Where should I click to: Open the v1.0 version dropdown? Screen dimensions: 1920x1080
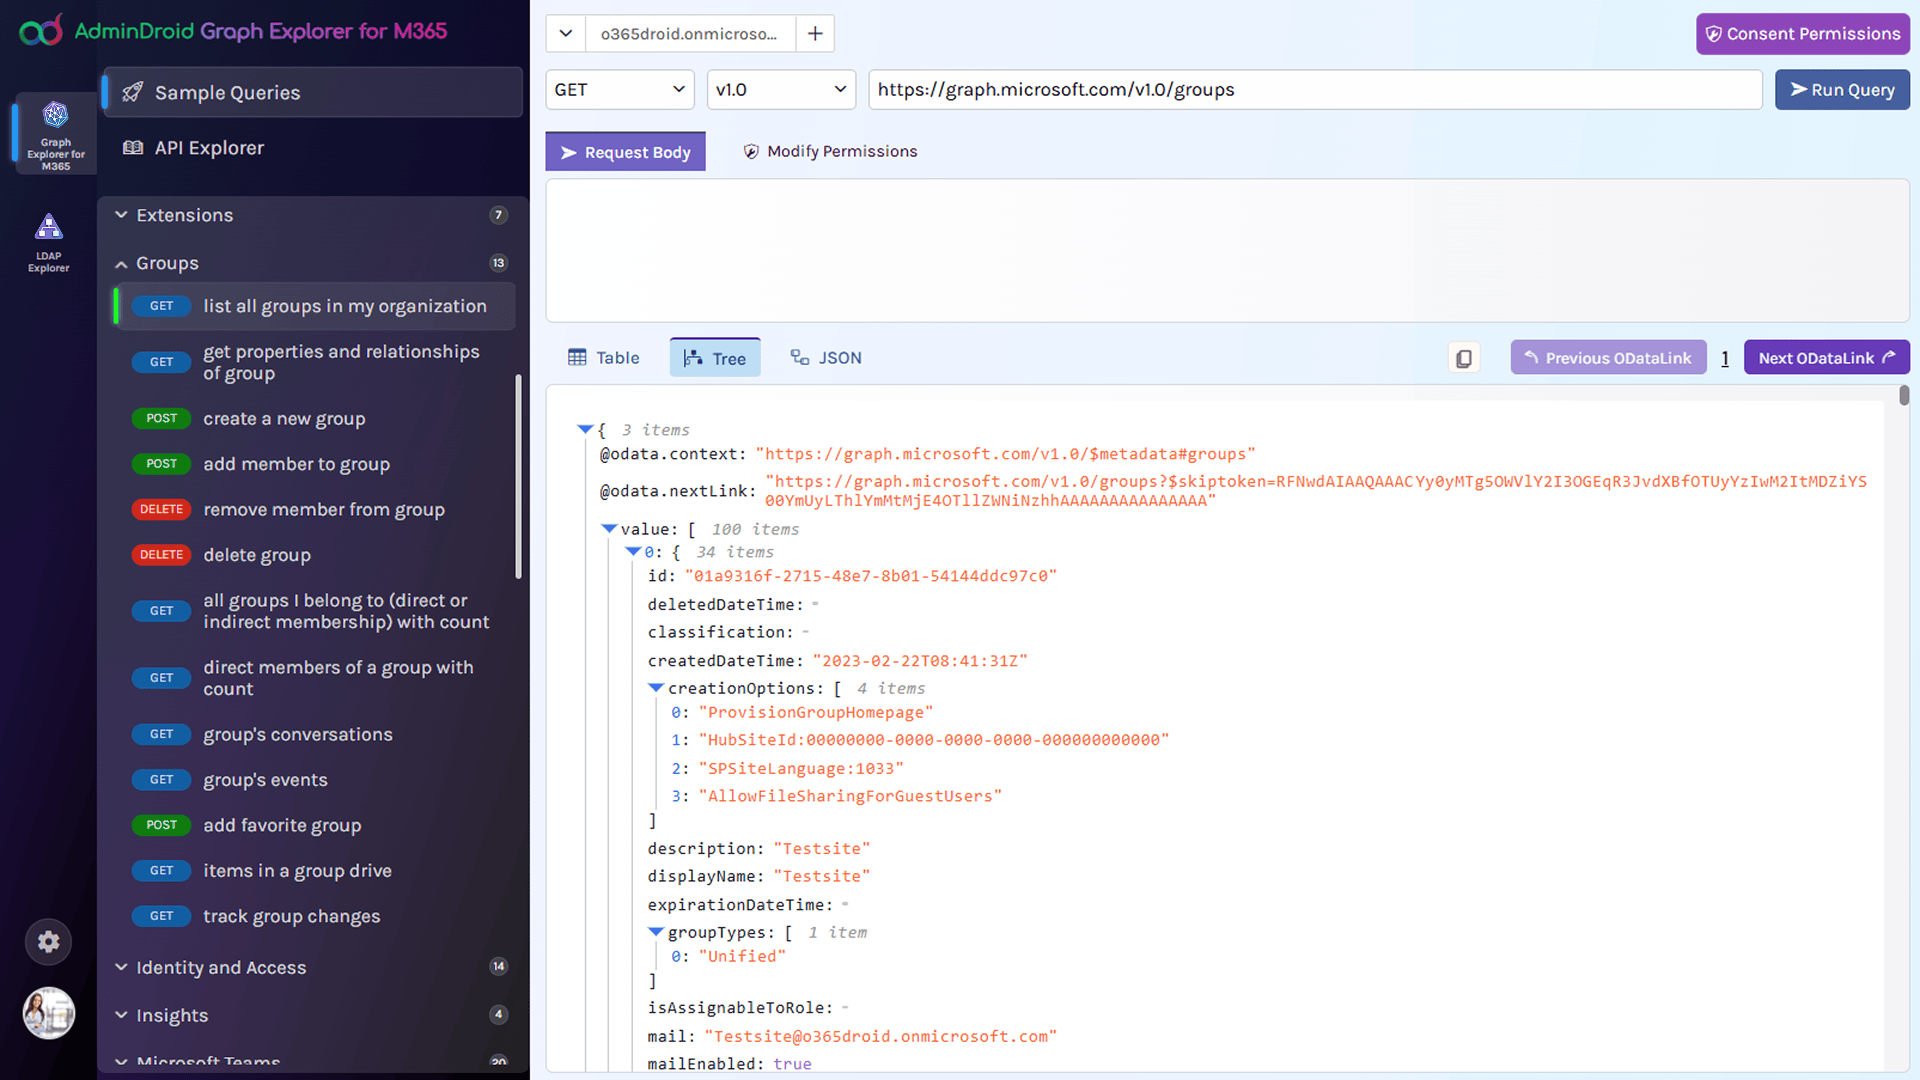pyautogui.click(x=780, y=90)
